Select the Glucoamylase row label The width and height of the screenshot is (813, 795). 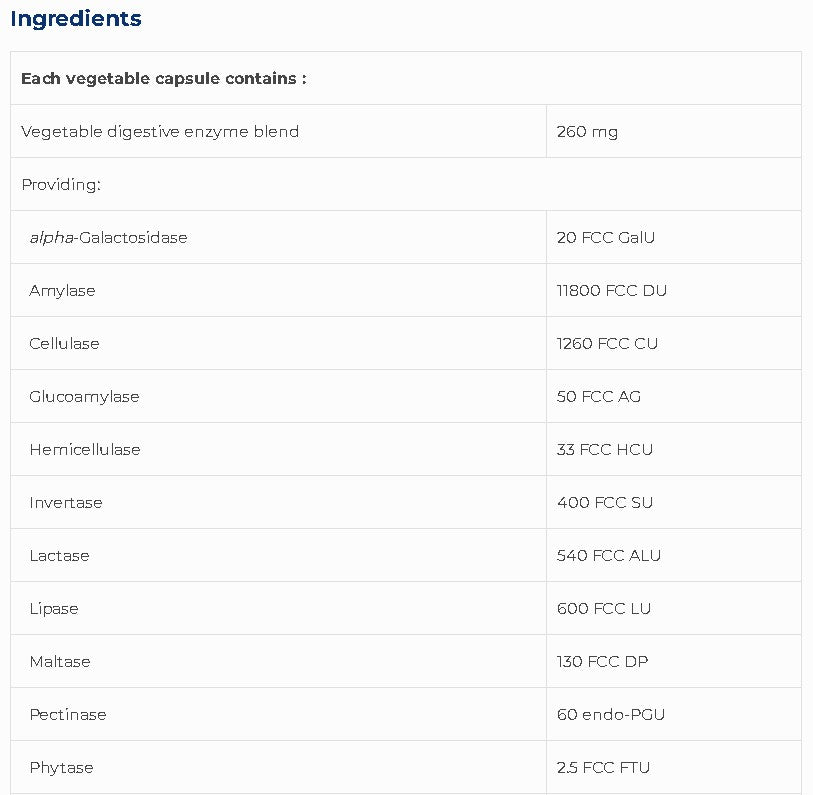84,396
